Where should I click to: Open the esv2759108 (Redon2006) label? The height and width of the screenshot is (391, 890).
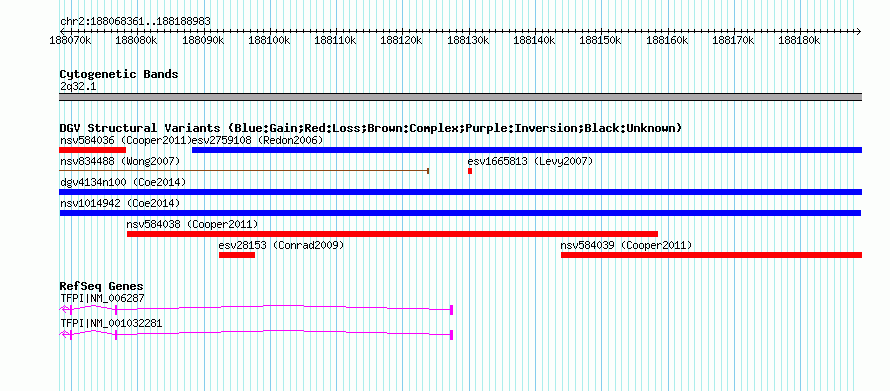pos(258,140)
